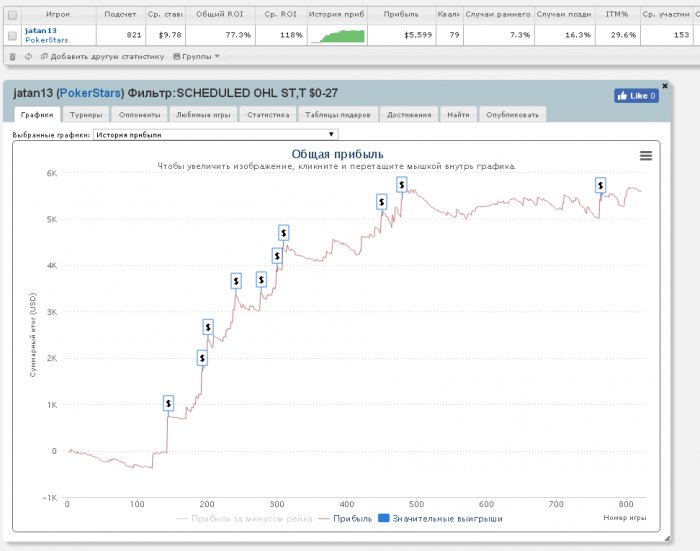Click the dollar marker at 1.9K level
Screen dimensions: 700x551
(x=202, y=358)
